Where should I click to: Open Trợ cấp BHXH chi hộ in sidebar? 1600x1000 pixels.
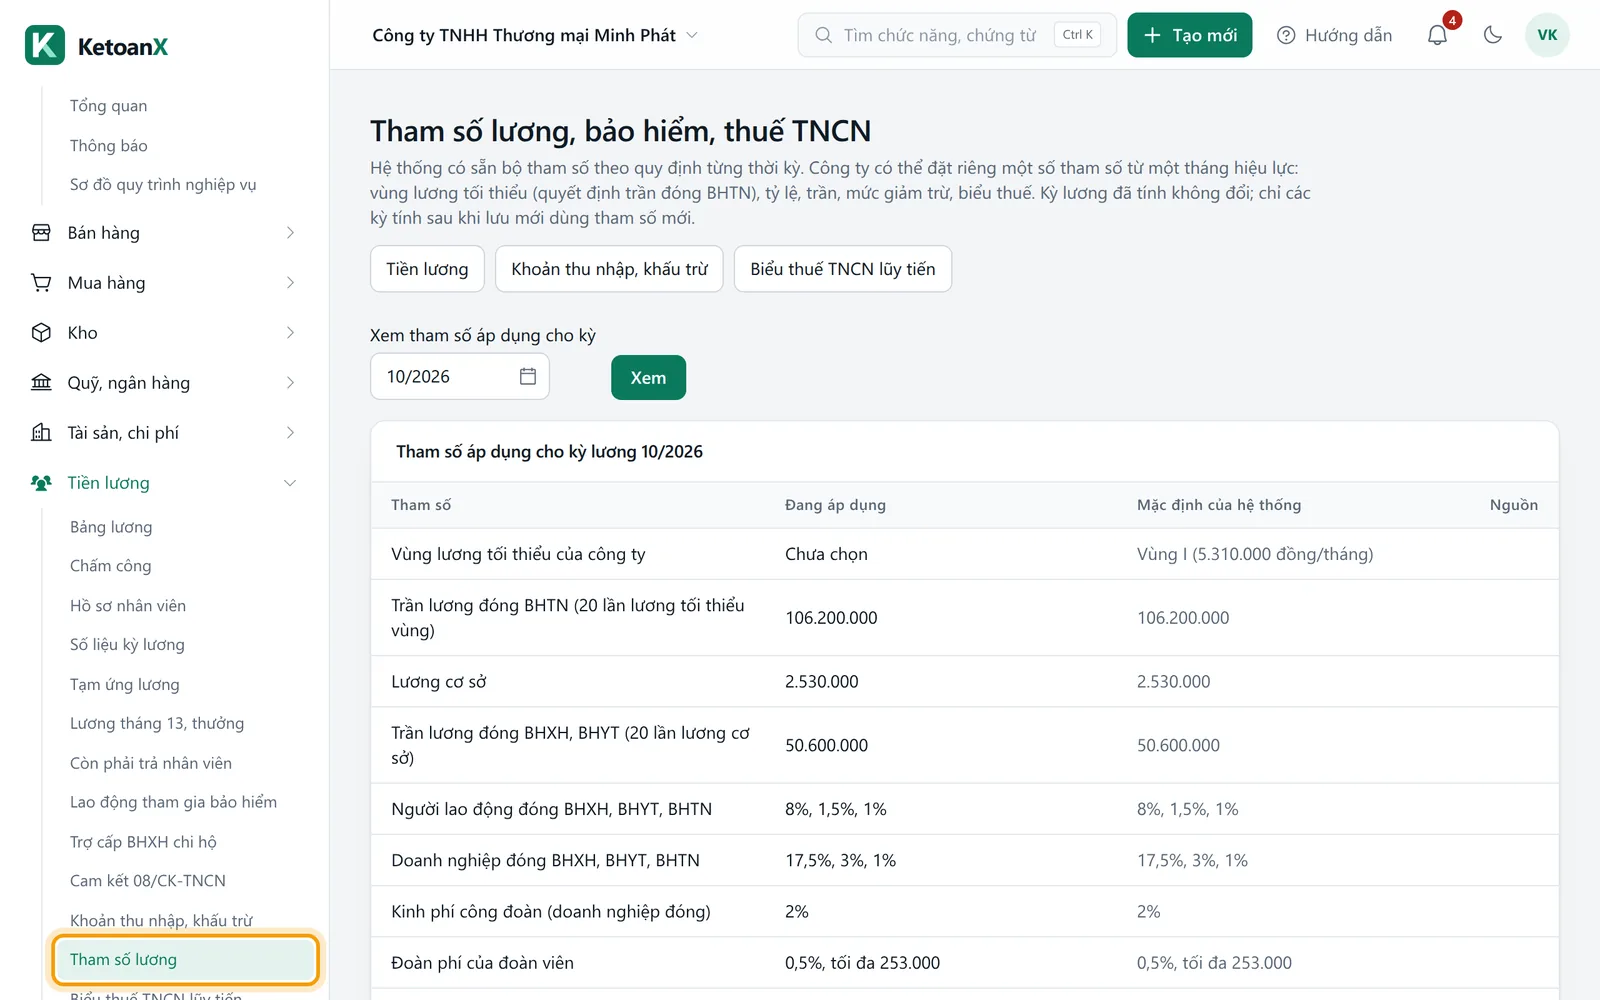coord(143,842)
